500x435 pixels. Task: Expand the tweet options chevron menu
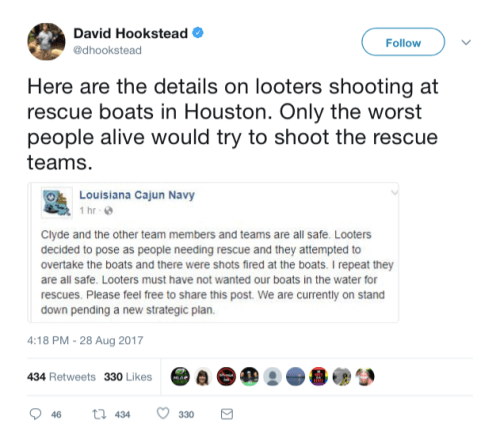pyautogui.click(x=466, y=42)
